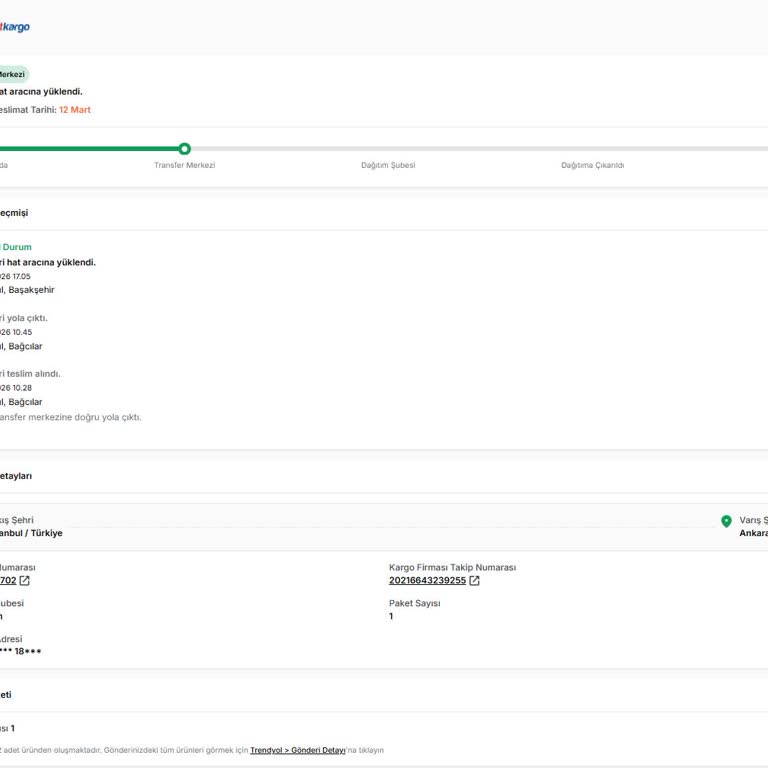Image resolution: width=768 pixels, height=768 pixels.
Task: Open external link icon beside 20216643239255
Action: click(x=474, y=580)
